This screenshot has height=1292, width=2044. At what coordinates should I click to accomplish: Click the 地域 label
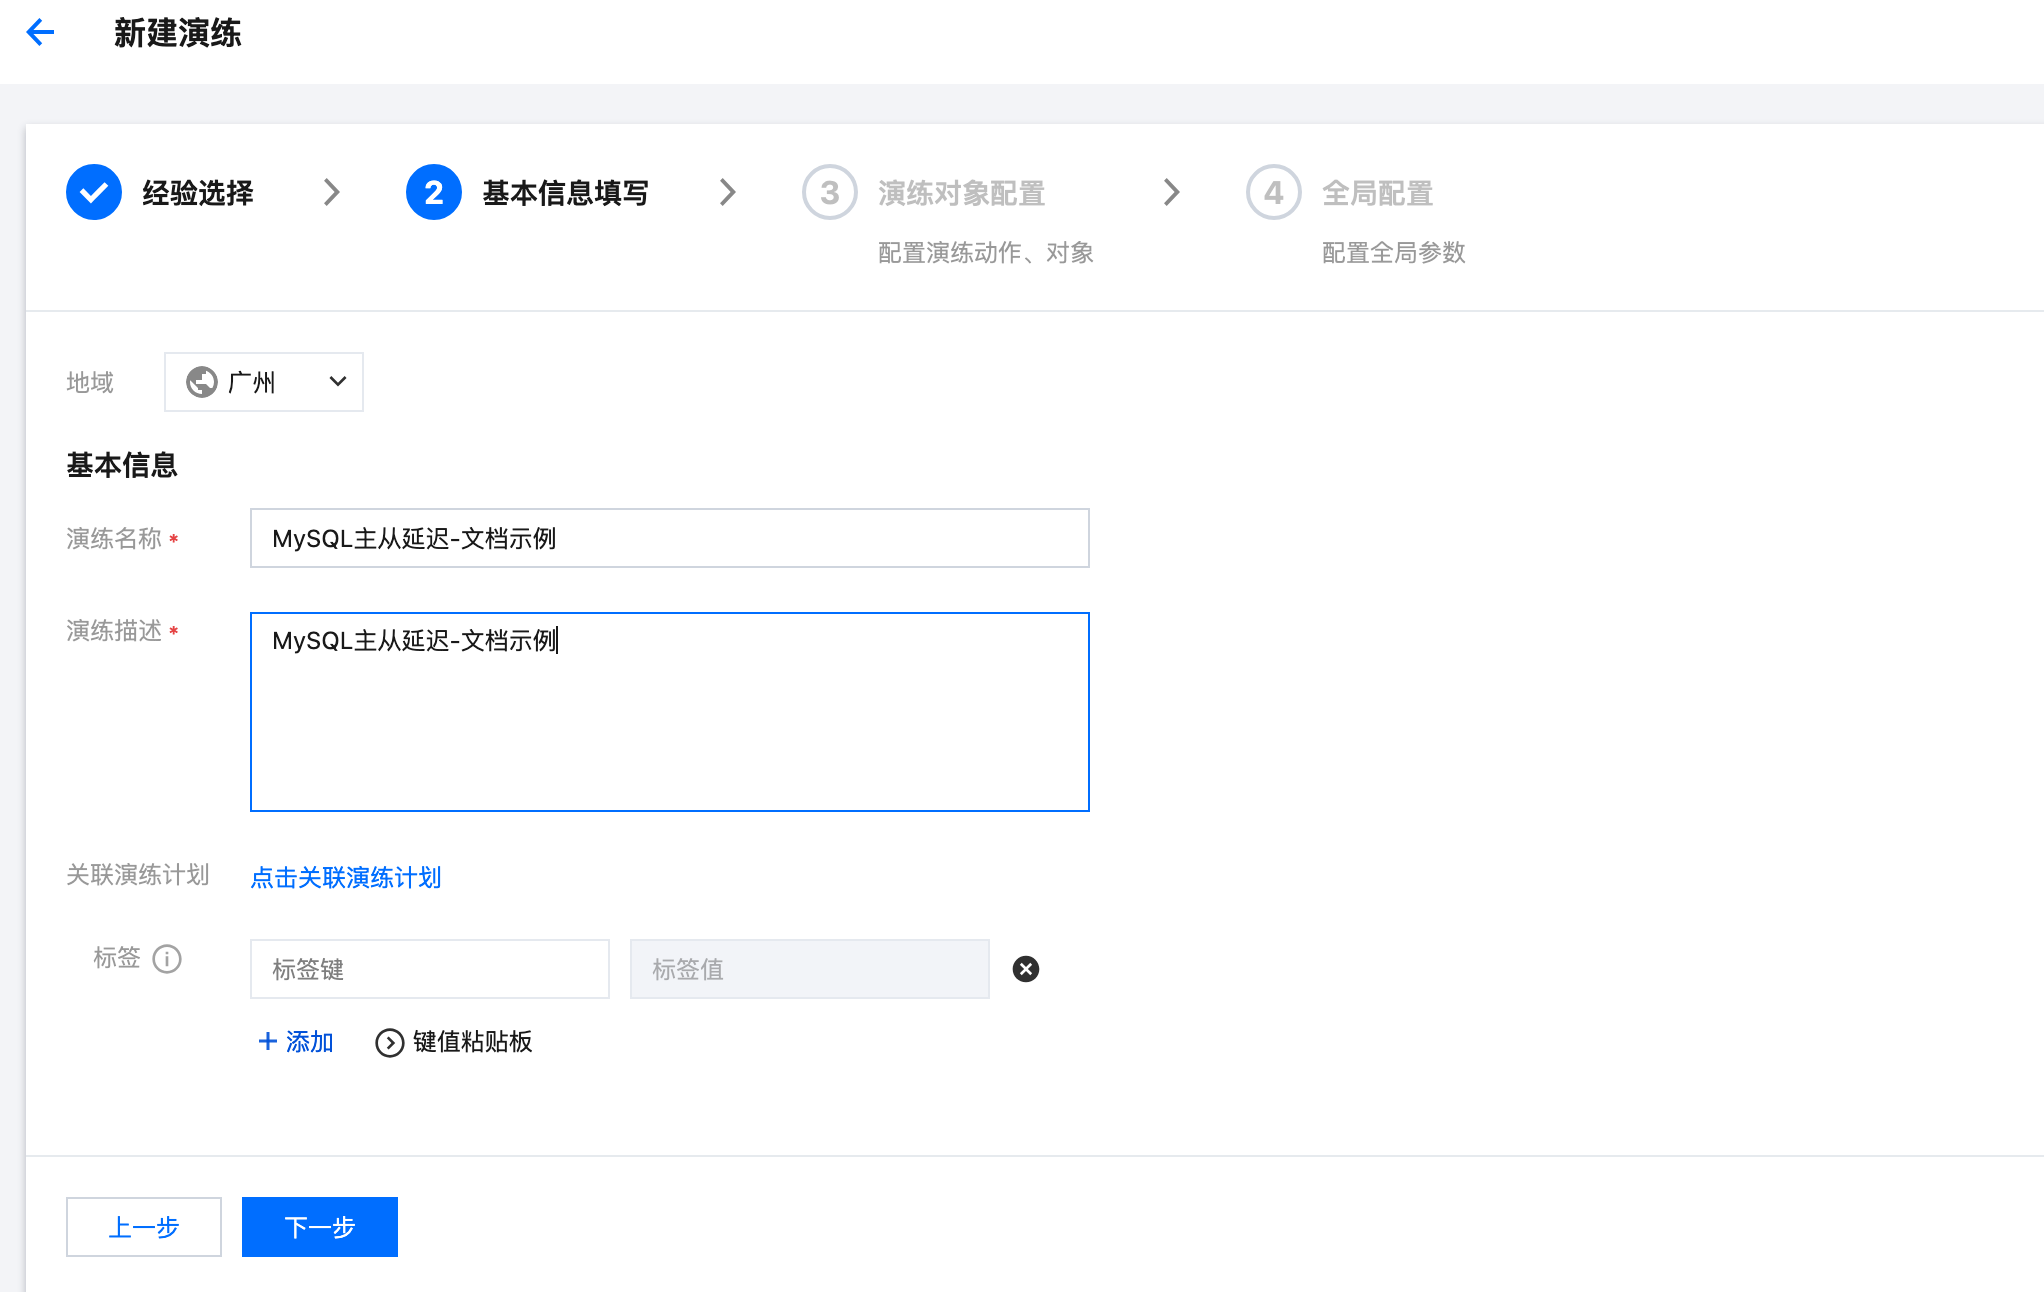coord(90,382)
